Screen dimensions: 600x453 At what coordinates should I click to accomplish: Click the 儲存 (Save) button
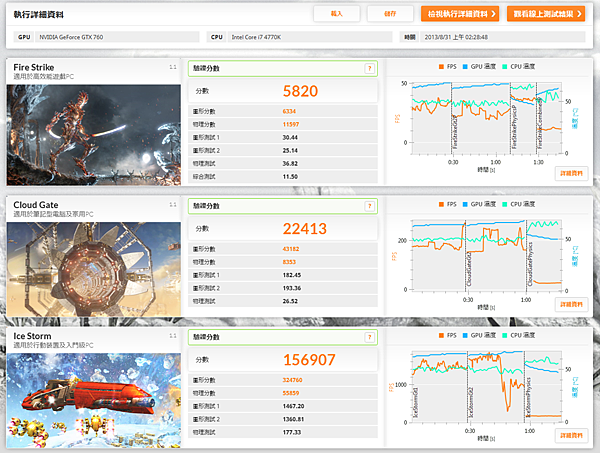390,14
